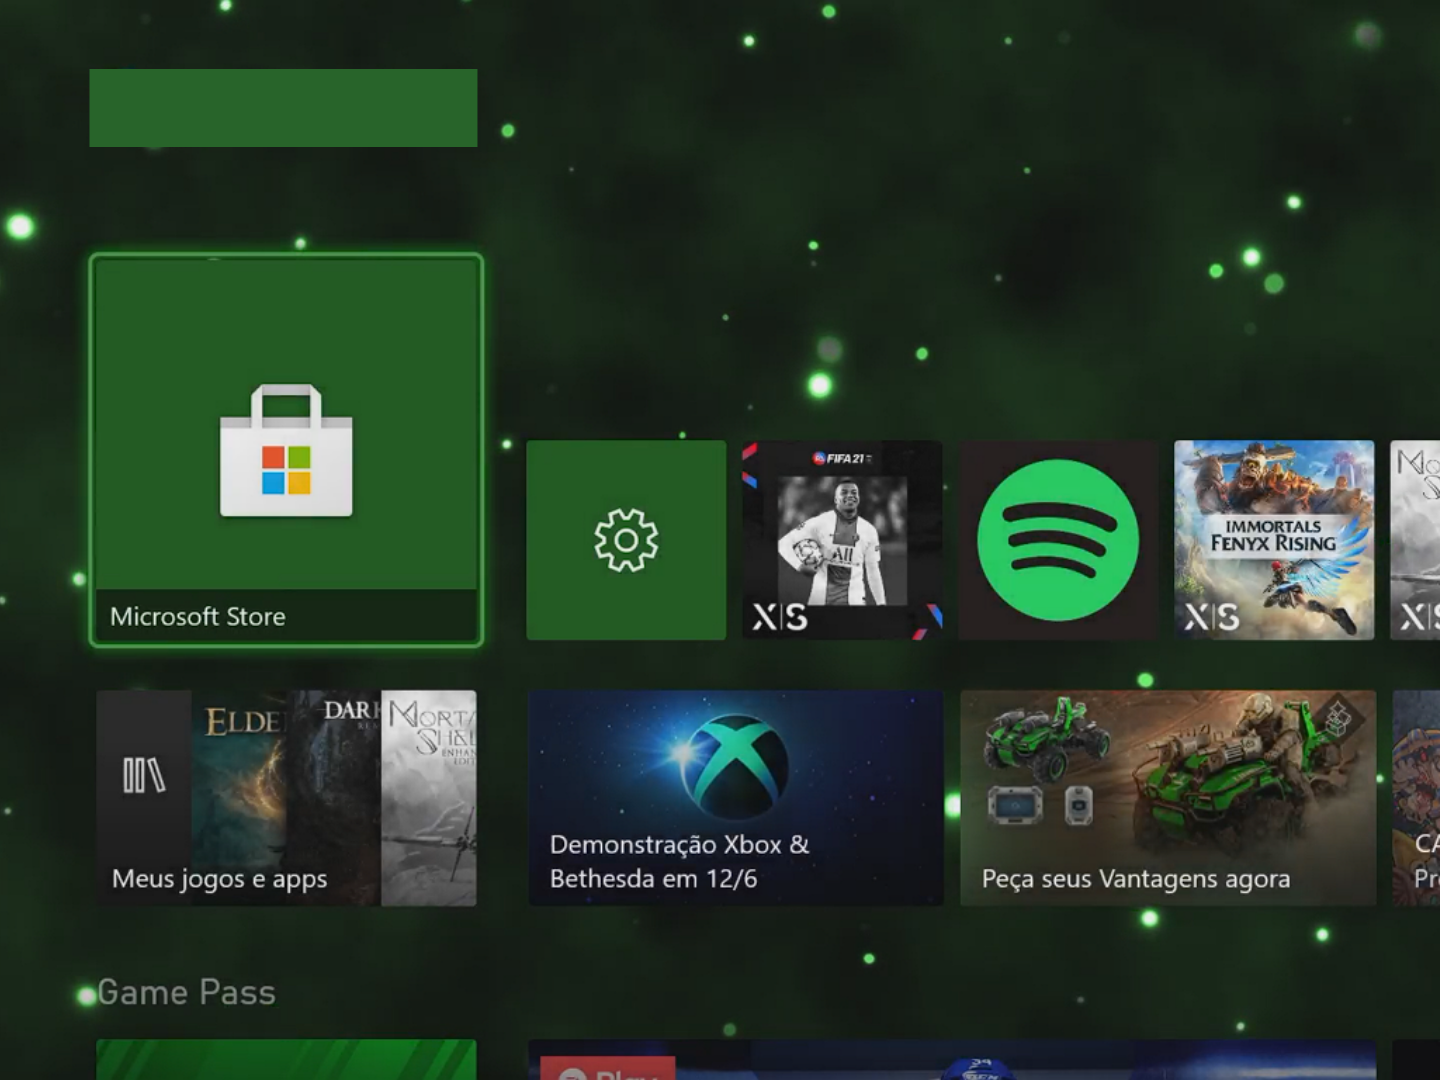Open the Settings gear tile
The height and width of the screenshot is (1080, 1440).
(x=626, y=540)
